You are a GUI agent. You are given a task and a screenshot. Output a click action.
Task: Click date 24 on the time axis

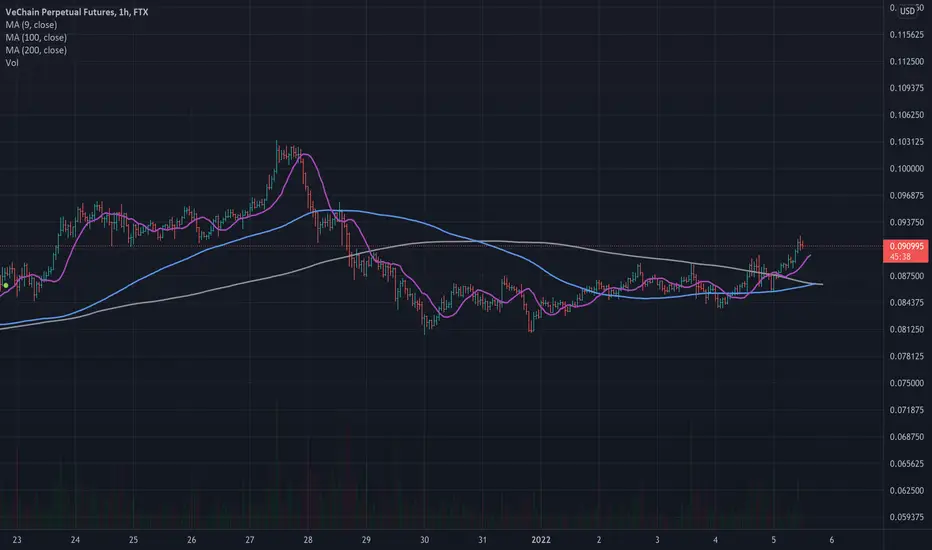(x=75, y=540)
